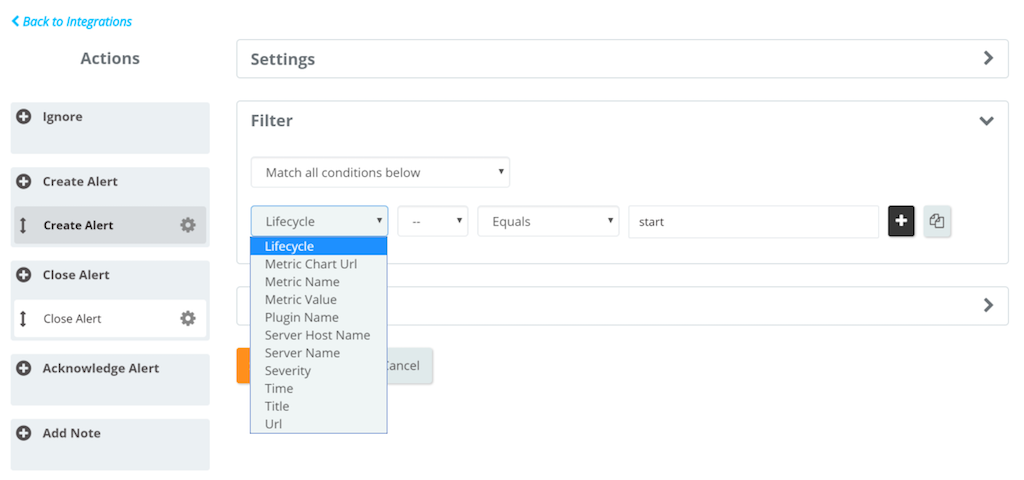Open Create Alert gear settings
This screenshot has height=480, width=1024.
tap(187, 226)
